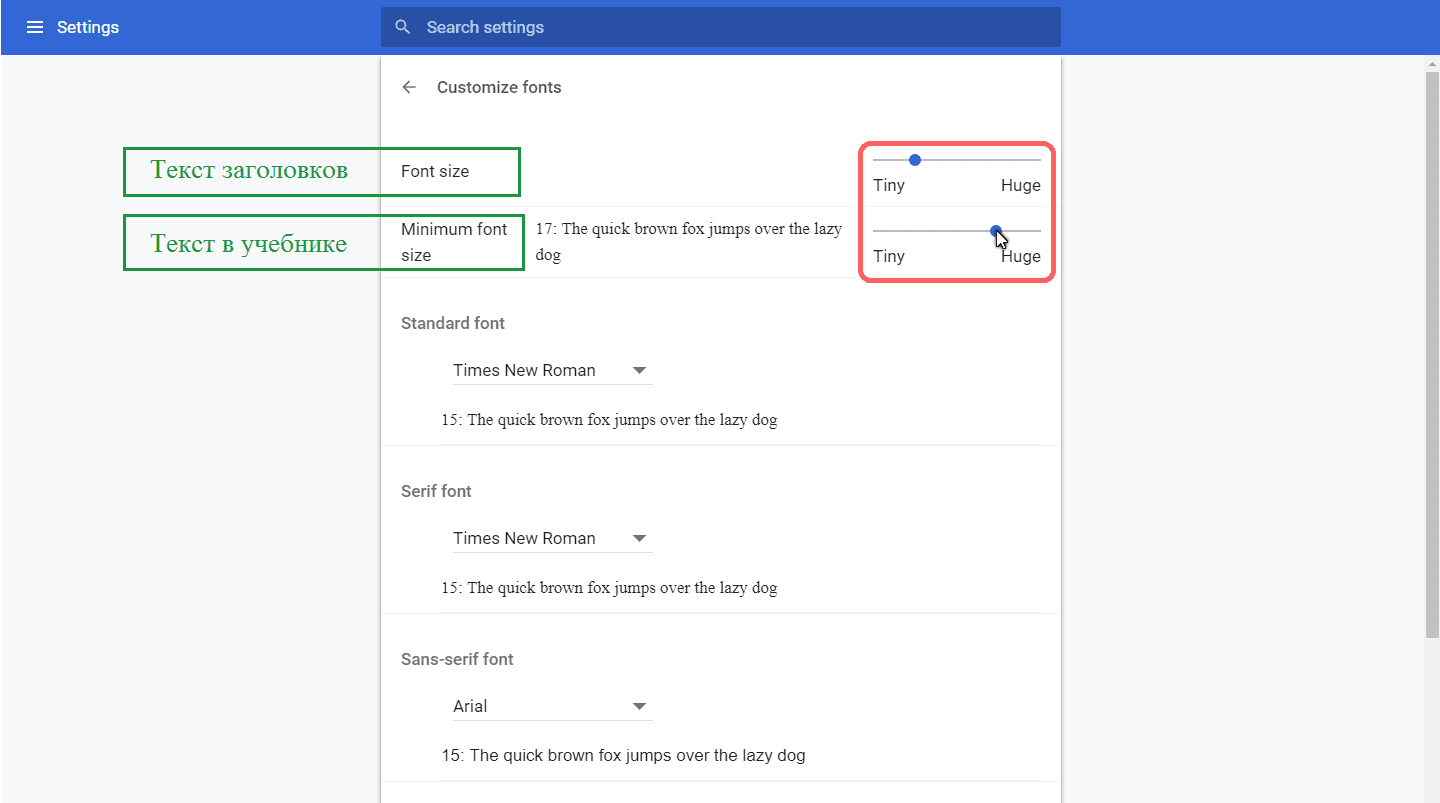Click the Serif font dropdown arrow
1440x803 pixels.
coord(640,539)
